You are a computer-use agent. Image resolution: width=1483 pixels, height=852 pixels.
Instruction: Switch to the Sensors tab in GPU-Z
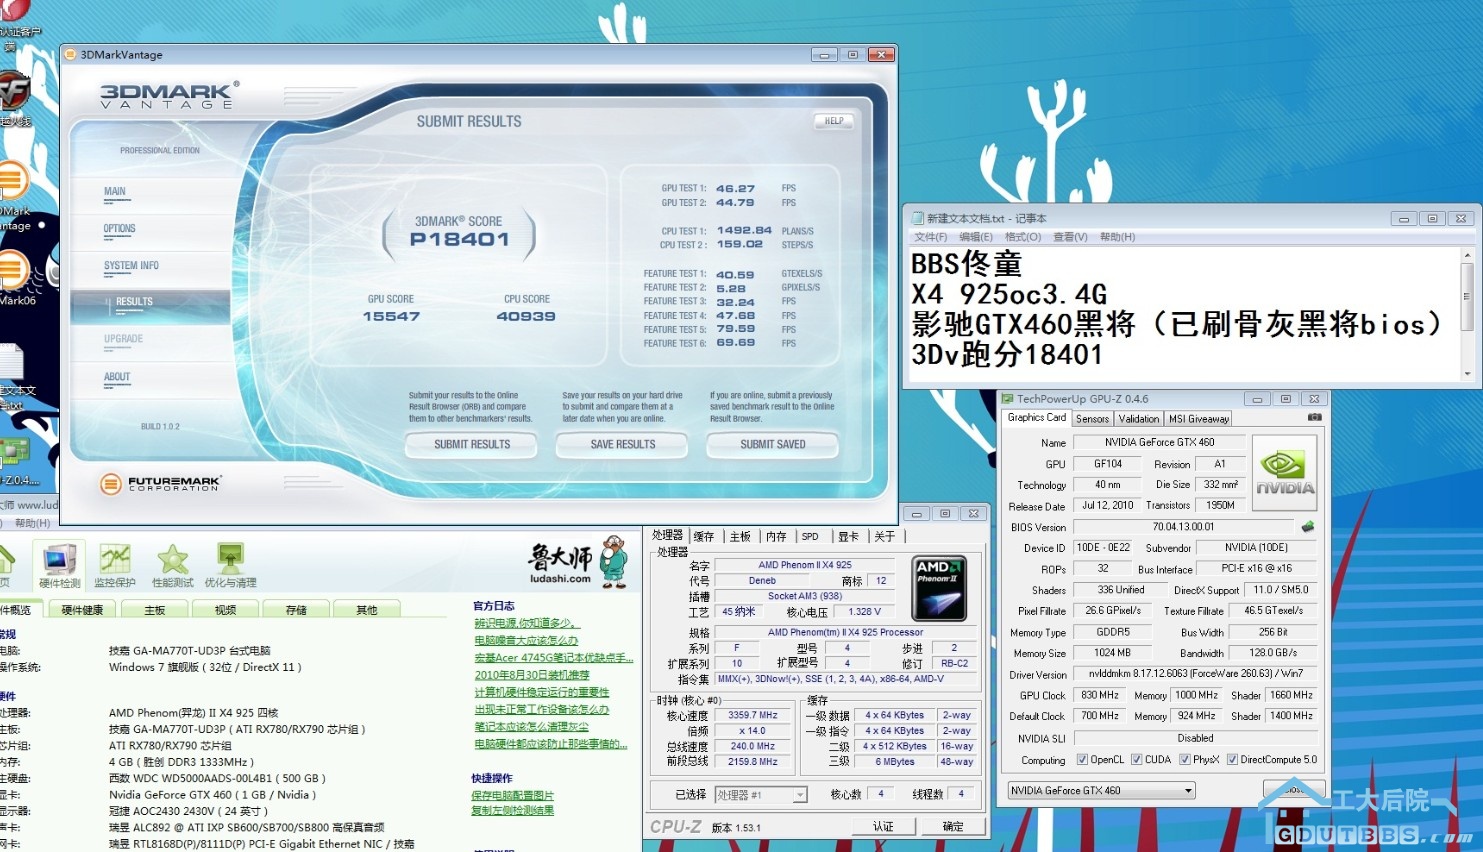point(1092,419)
